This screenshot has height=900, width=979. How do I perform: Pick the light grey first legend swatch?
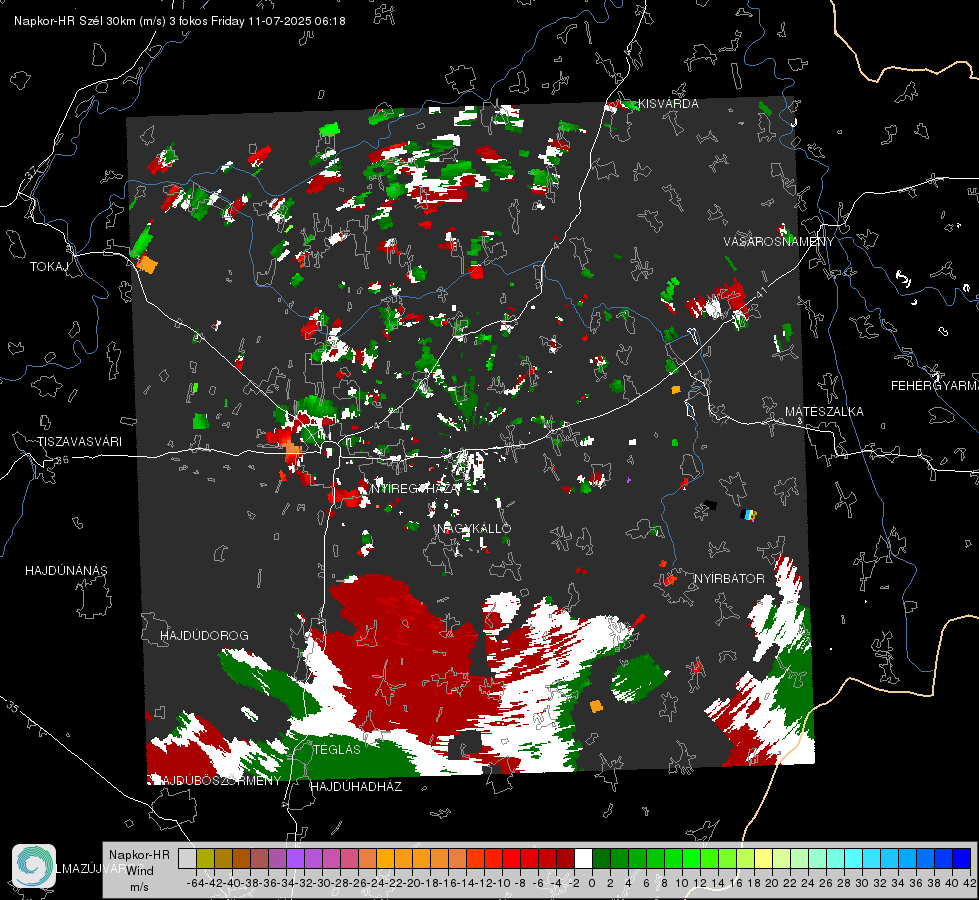tap(187, 859)
